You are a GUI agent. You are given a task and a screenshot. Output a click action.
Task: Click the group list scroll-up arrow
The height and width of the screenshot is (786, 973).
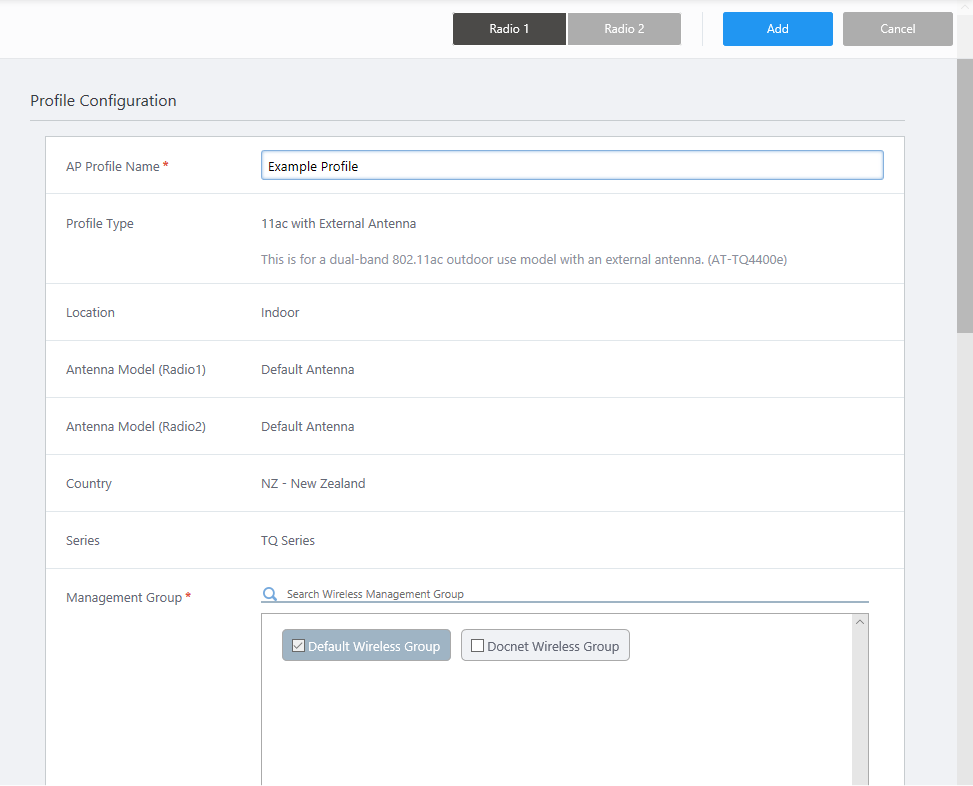tap(860, 622)
